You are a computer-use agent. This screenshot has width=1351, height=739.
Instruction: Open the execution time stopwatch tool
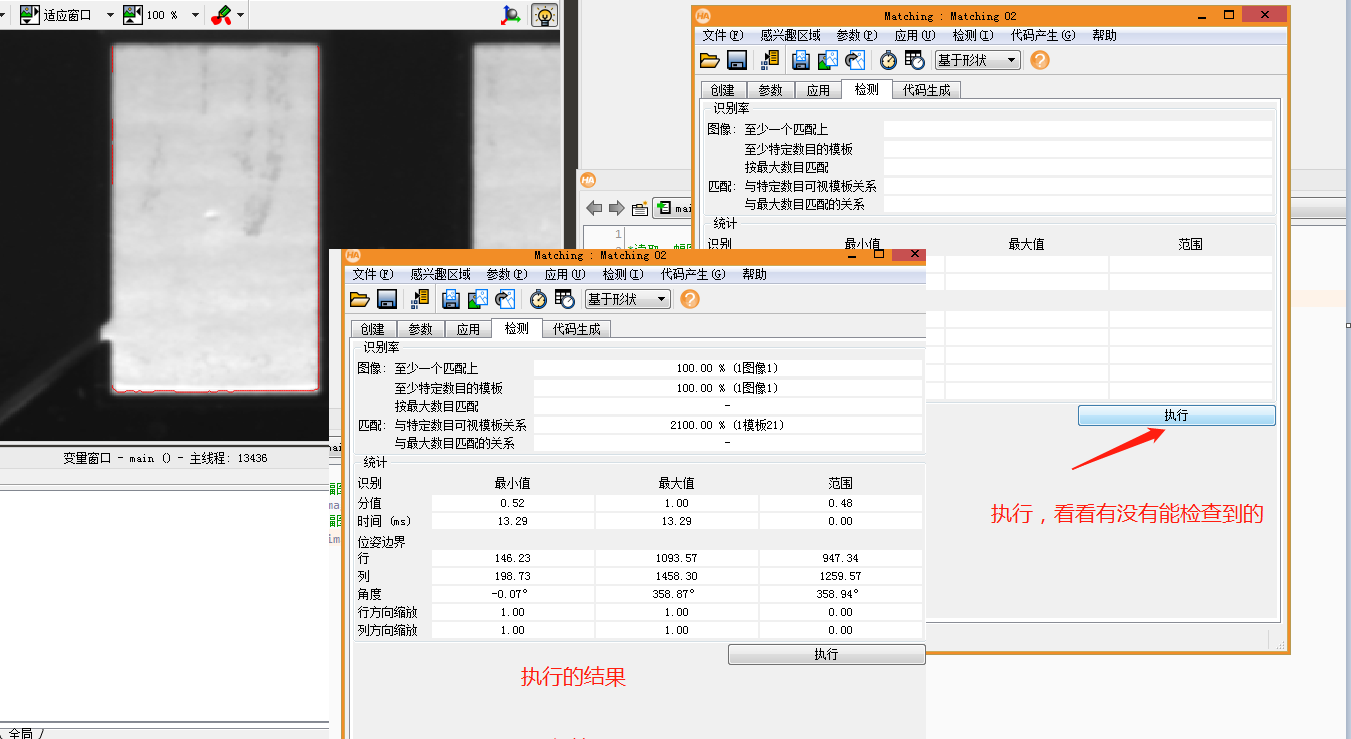tap(537, 298)
